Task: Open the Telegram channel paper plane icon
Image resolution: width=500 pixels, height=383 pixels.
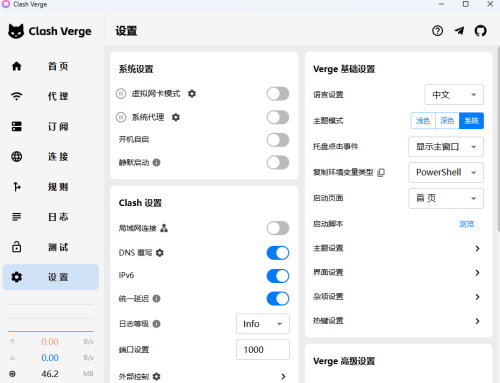Action: 459,31
